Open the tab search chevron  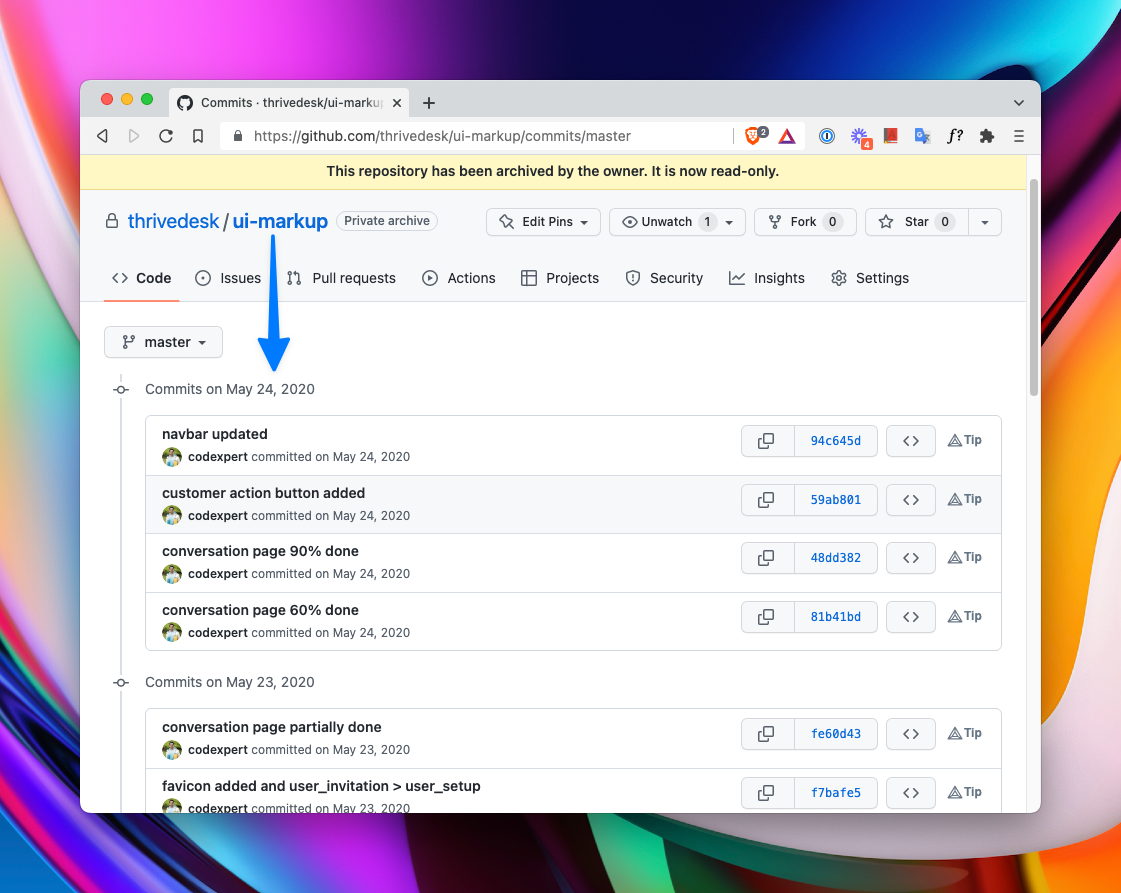(x=1019, y=103)
